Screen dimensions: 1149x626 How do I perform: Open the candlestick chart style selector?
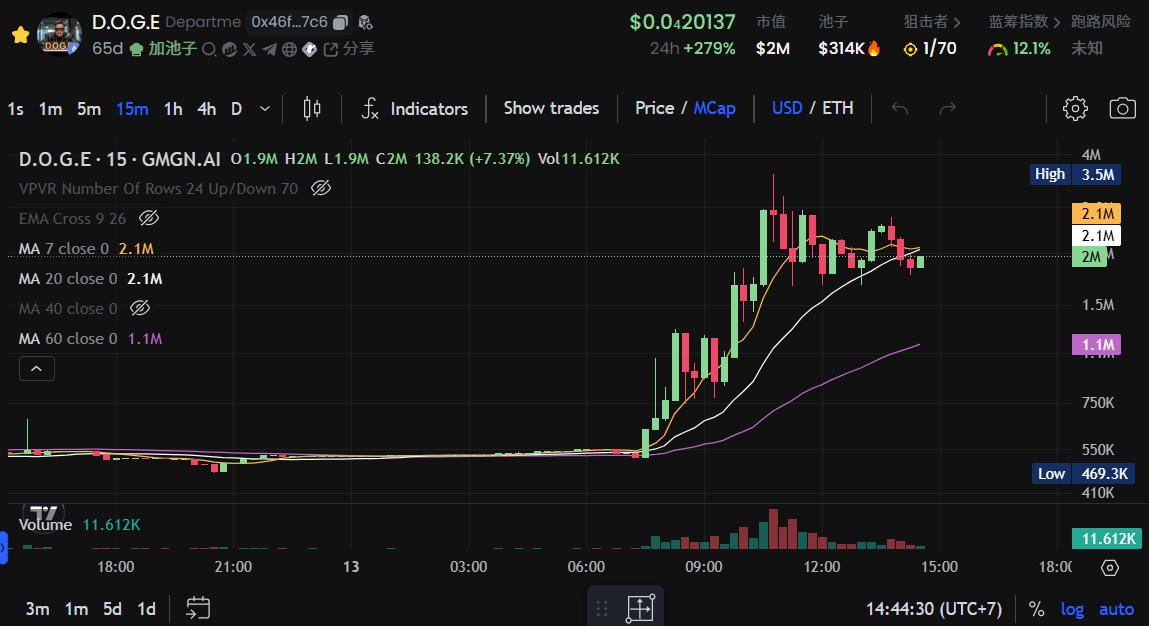click(312, 108)
